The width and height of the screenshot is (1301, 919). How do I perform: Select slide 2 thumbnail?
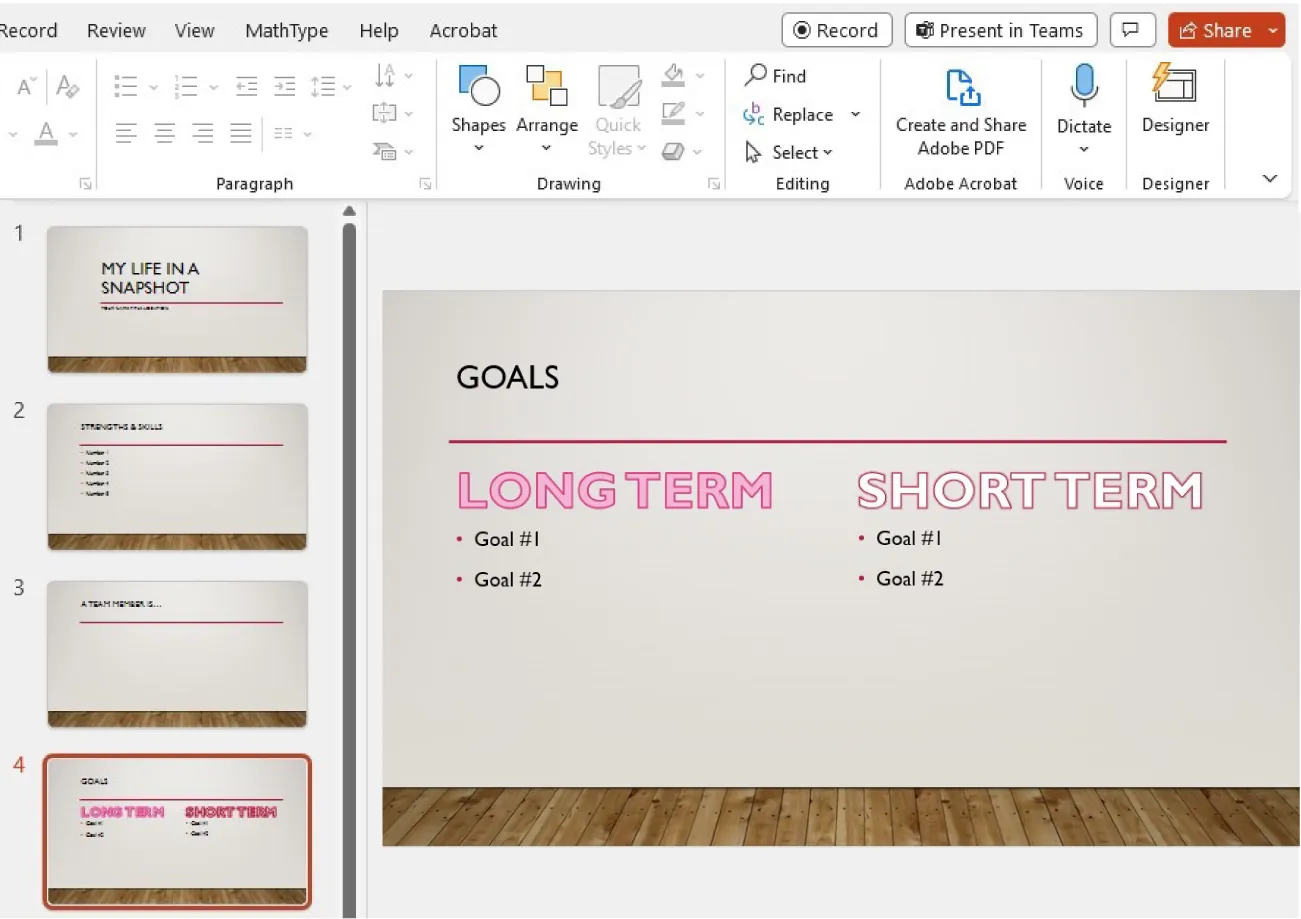(177, 476)
